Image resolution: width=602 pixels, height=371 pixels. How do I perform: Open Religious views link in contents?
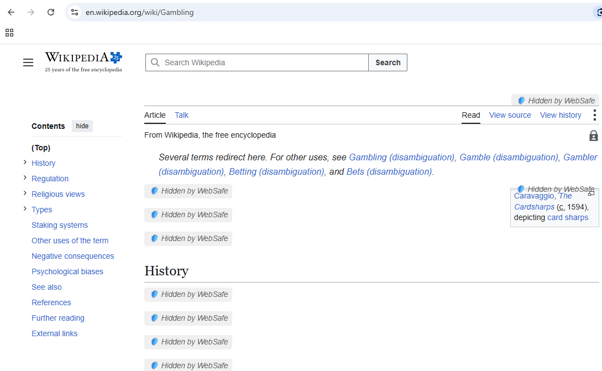[x=58, y=194]
